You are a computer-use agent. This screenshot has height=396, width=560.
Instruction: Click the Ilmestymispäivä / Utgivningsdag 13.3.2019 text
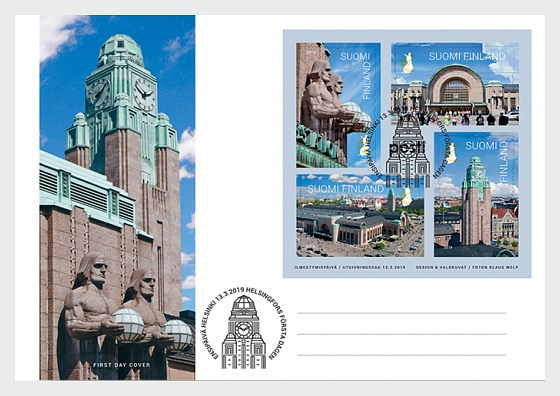tap(350, 267)
